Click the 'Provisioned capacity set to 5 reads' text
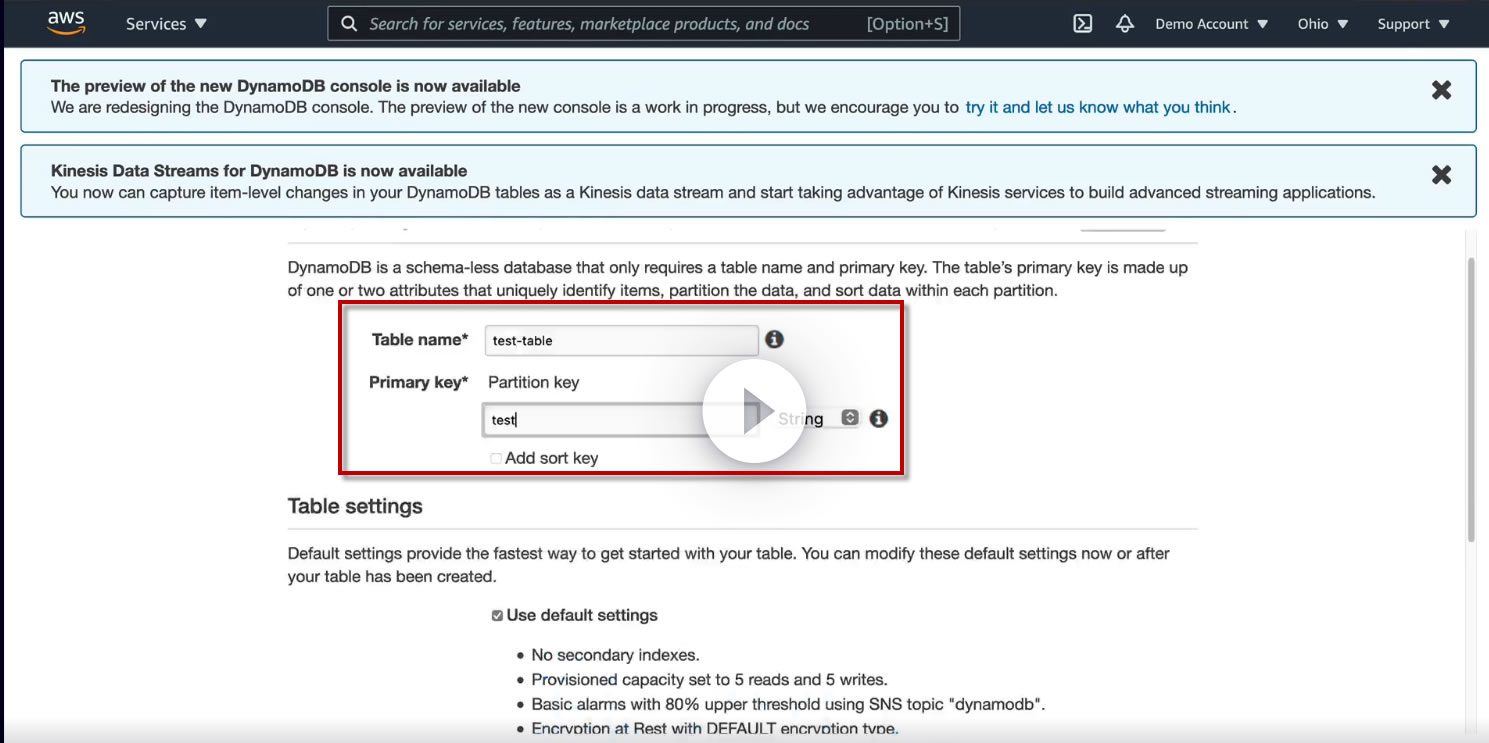Image resolution: width=1489 pixels, height=743 pixels. coord(709,680)
